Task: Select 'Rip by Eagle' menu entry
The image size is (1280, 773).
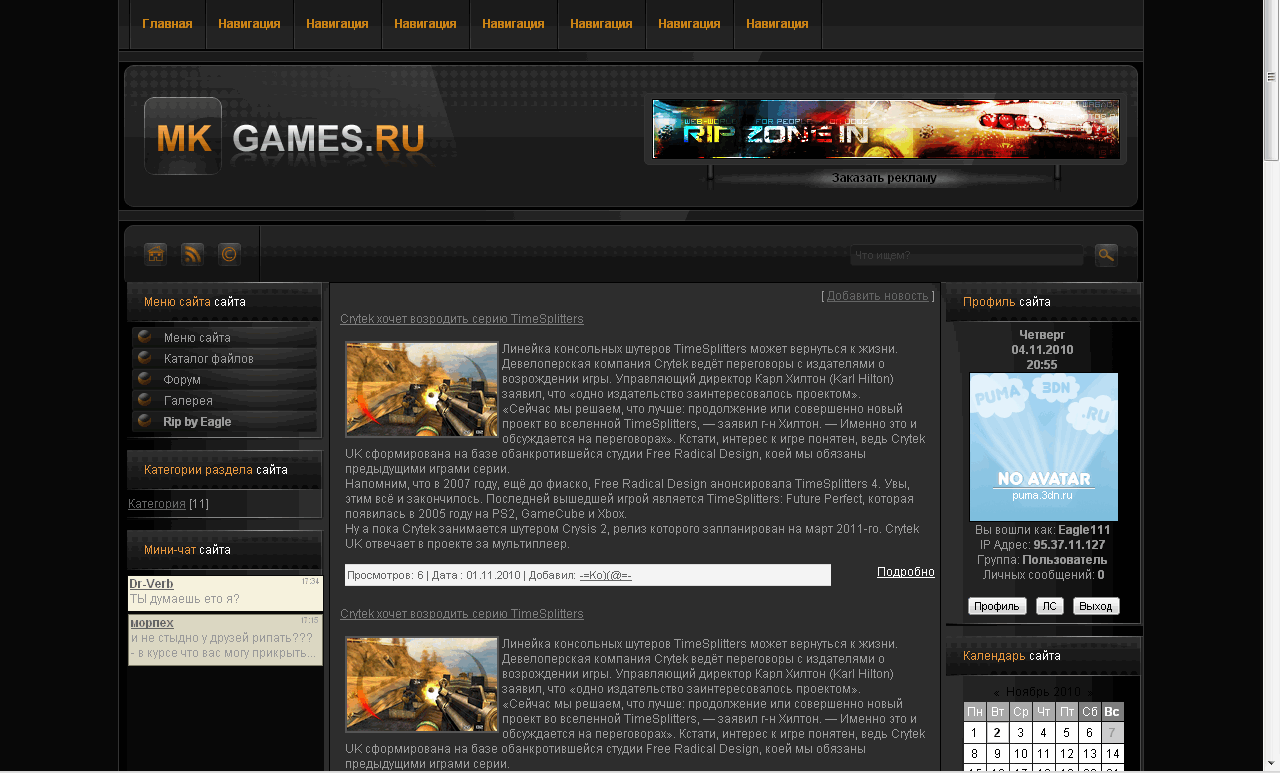Action: [x=225, y=421]
